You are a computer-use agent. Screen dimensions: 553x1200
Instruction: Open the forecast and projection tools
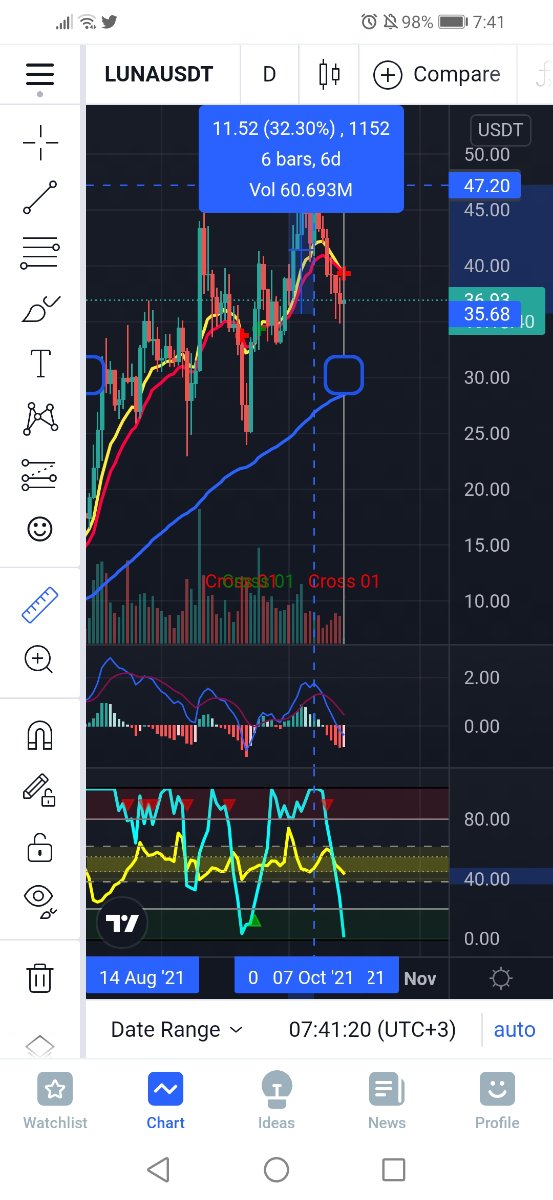click(40, 475)
